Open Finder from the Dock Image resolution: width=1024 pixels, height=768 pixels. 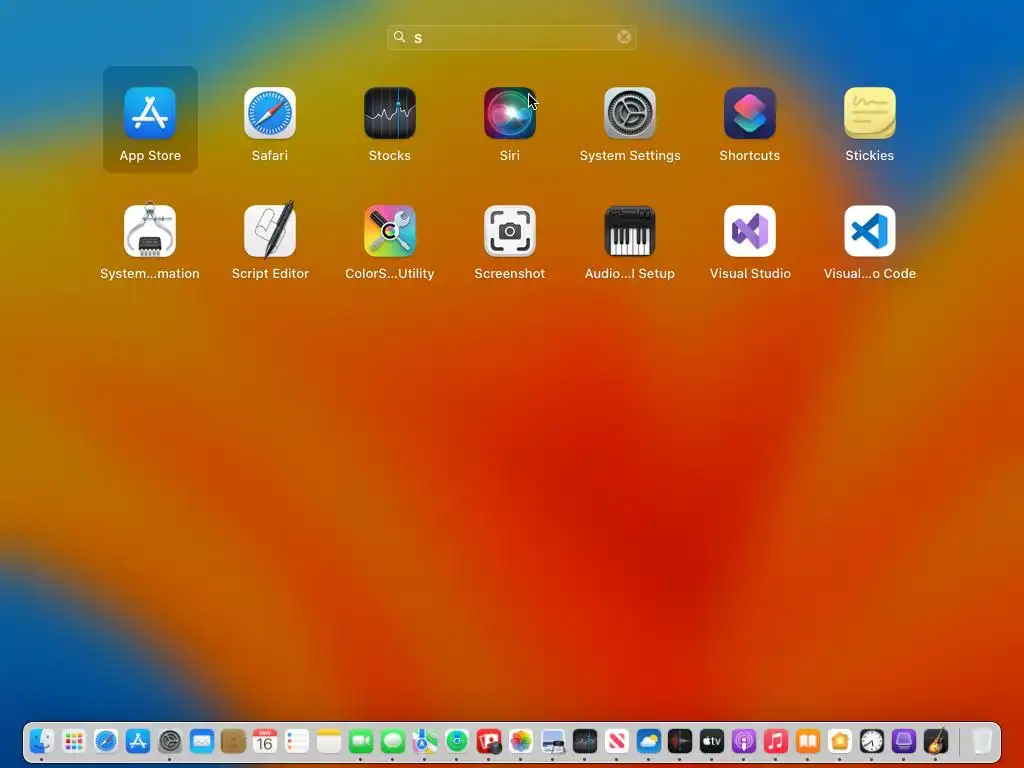[x=42, y=741]
